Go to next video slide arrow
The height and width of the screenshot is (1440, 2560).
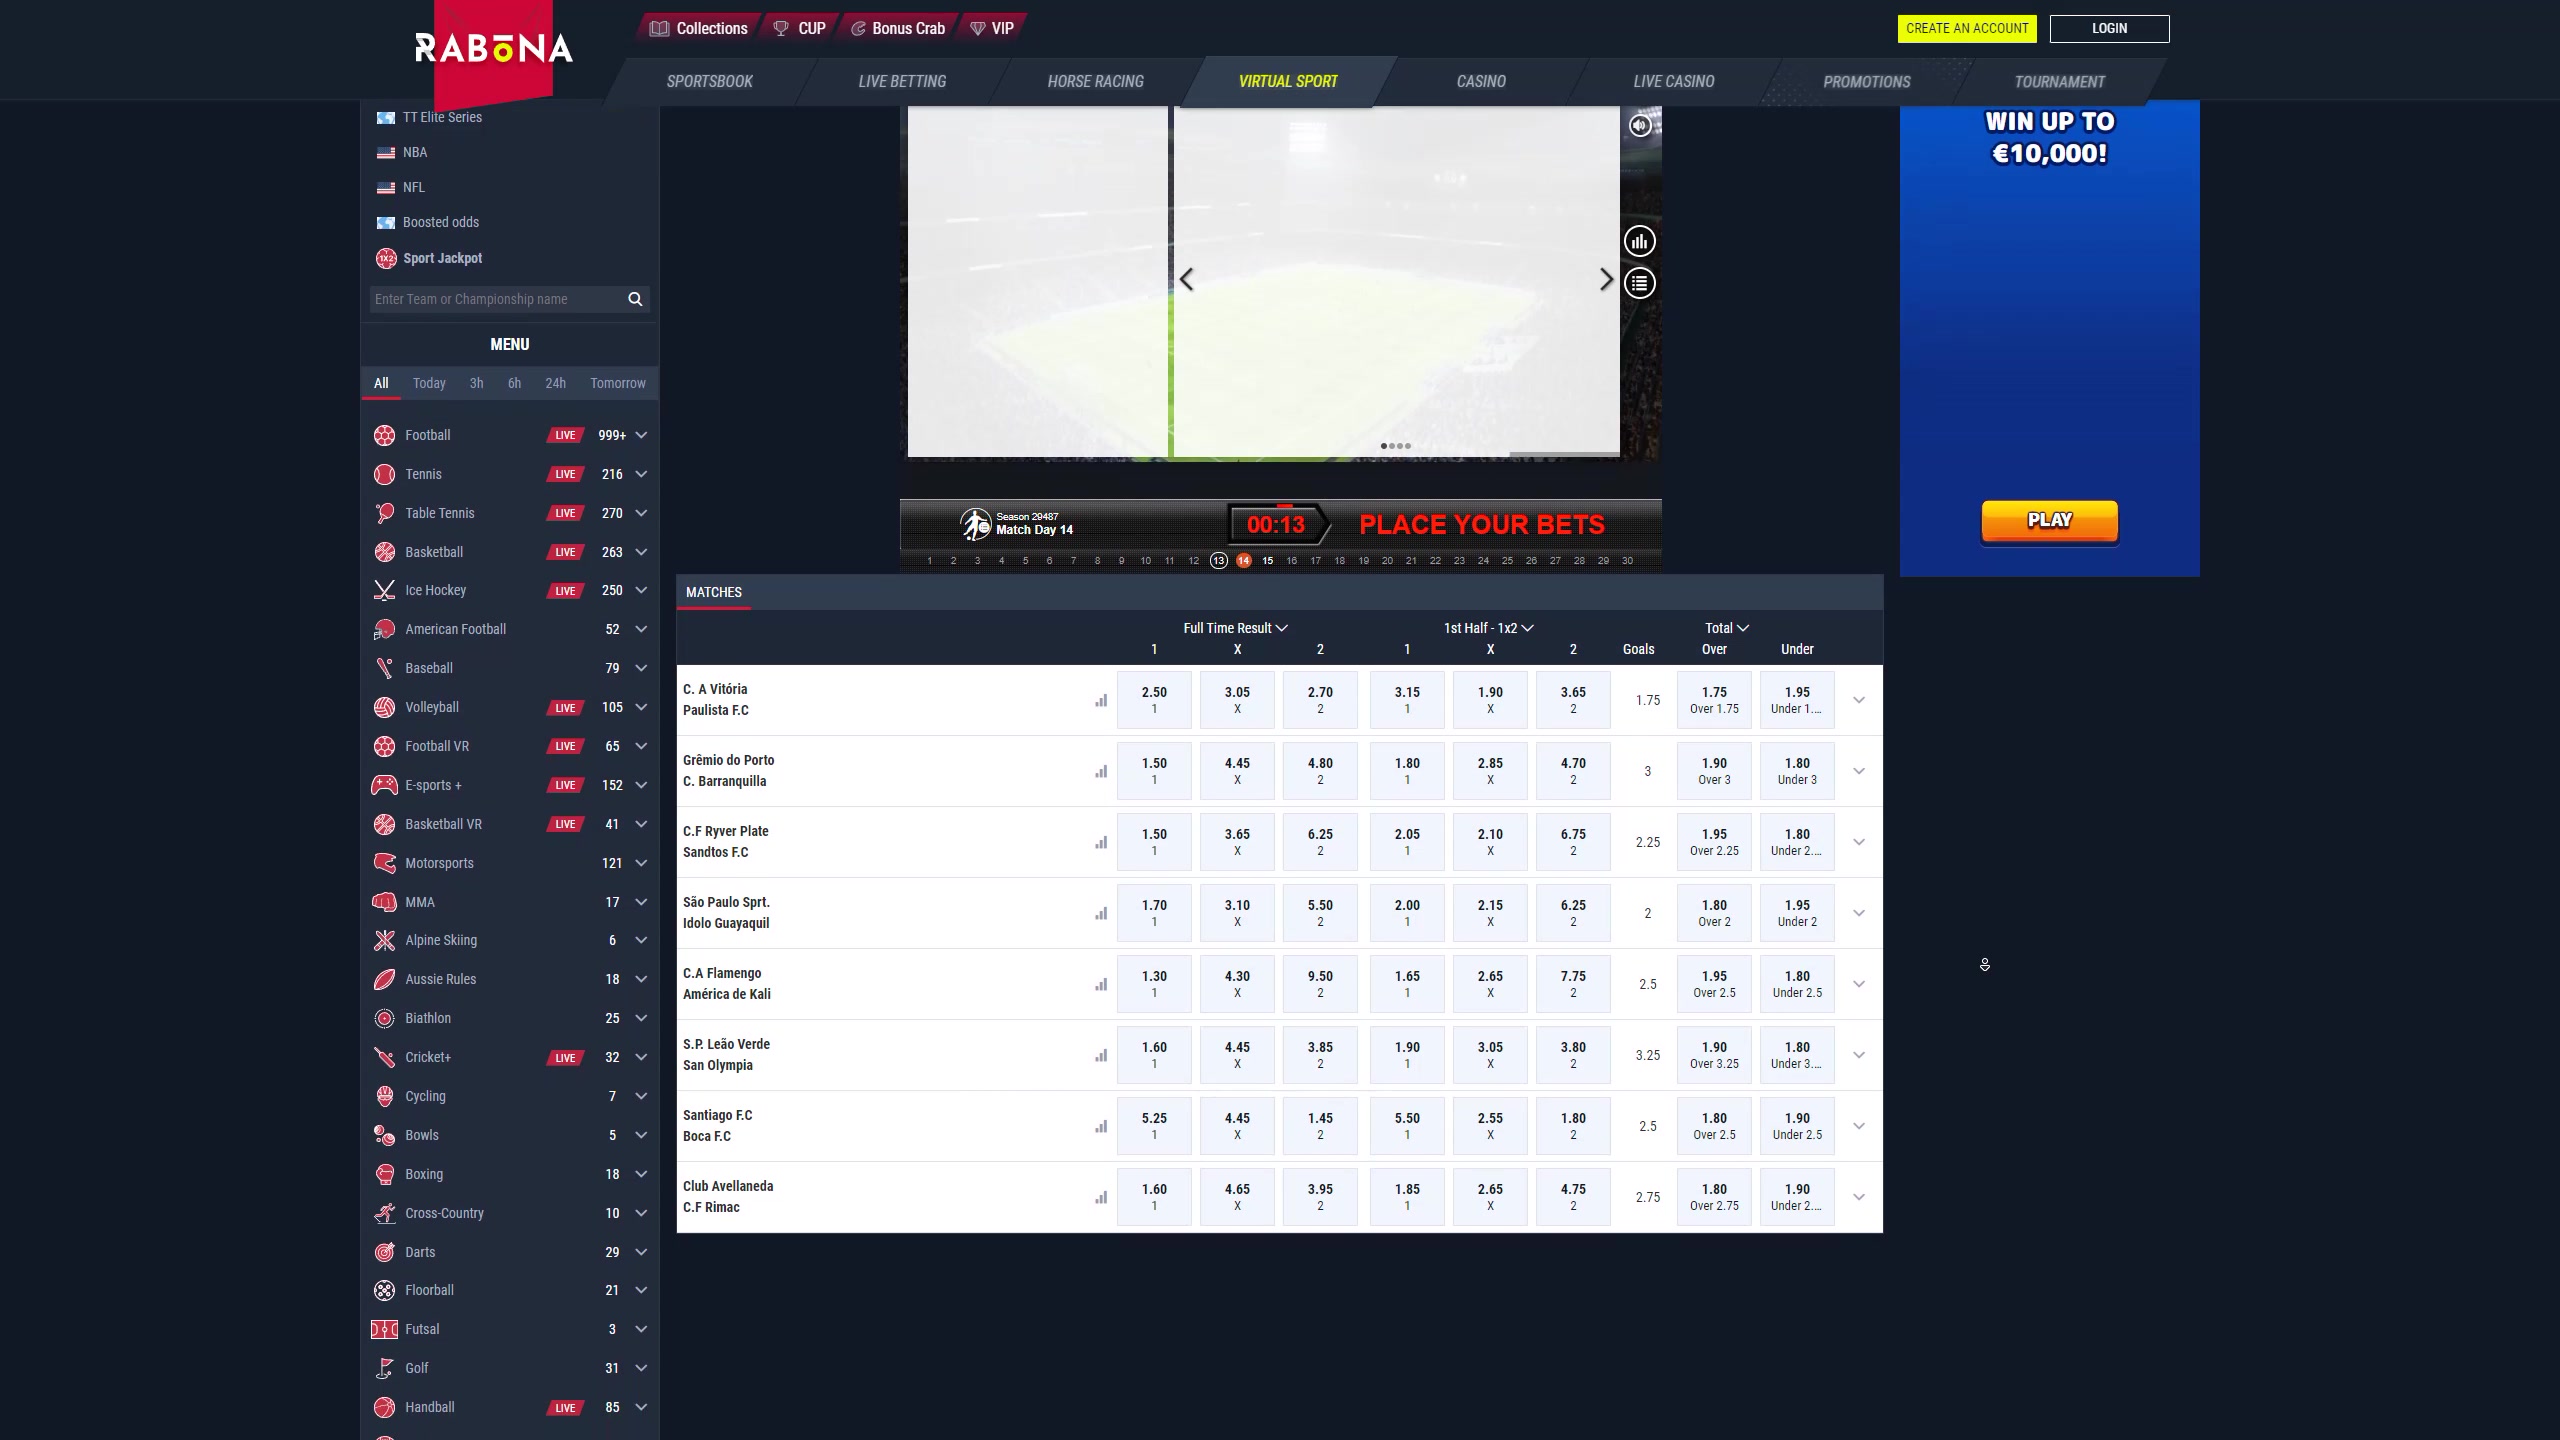(x=1606, y=280)
